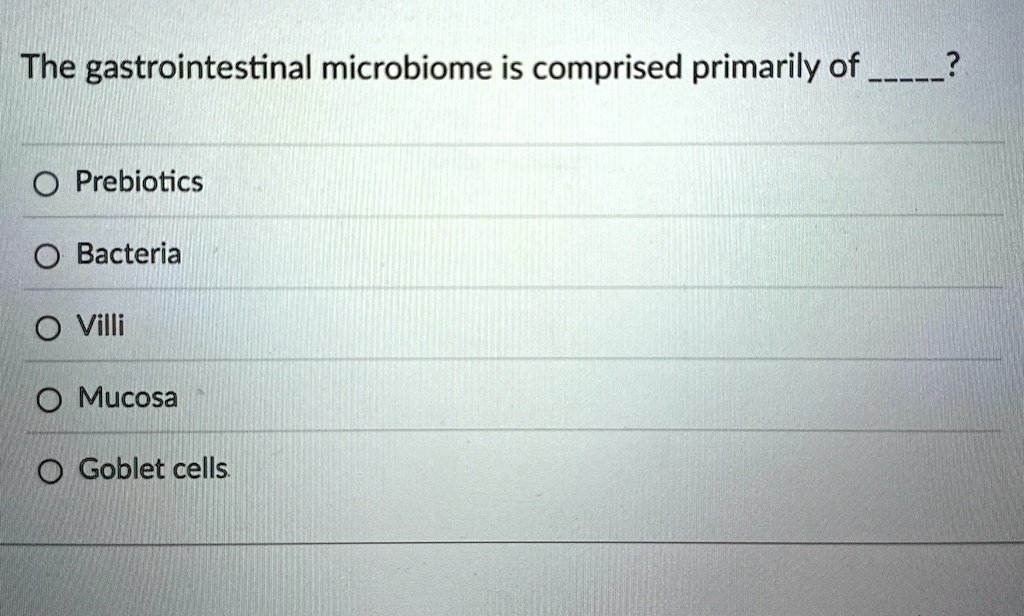
Task: Click the 'Bacteria' answer label text
Action: 129,253
